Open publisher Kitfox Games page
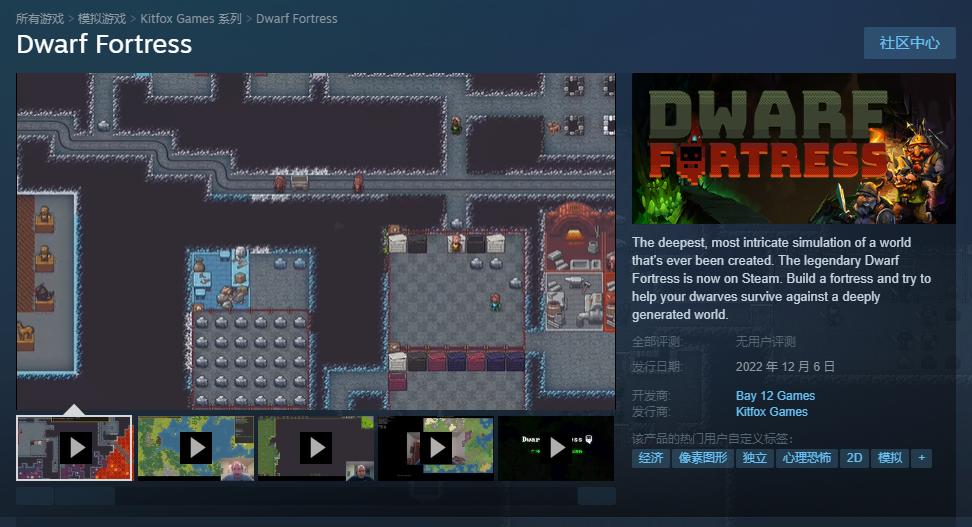972x527 pixels. pos(771,412)
